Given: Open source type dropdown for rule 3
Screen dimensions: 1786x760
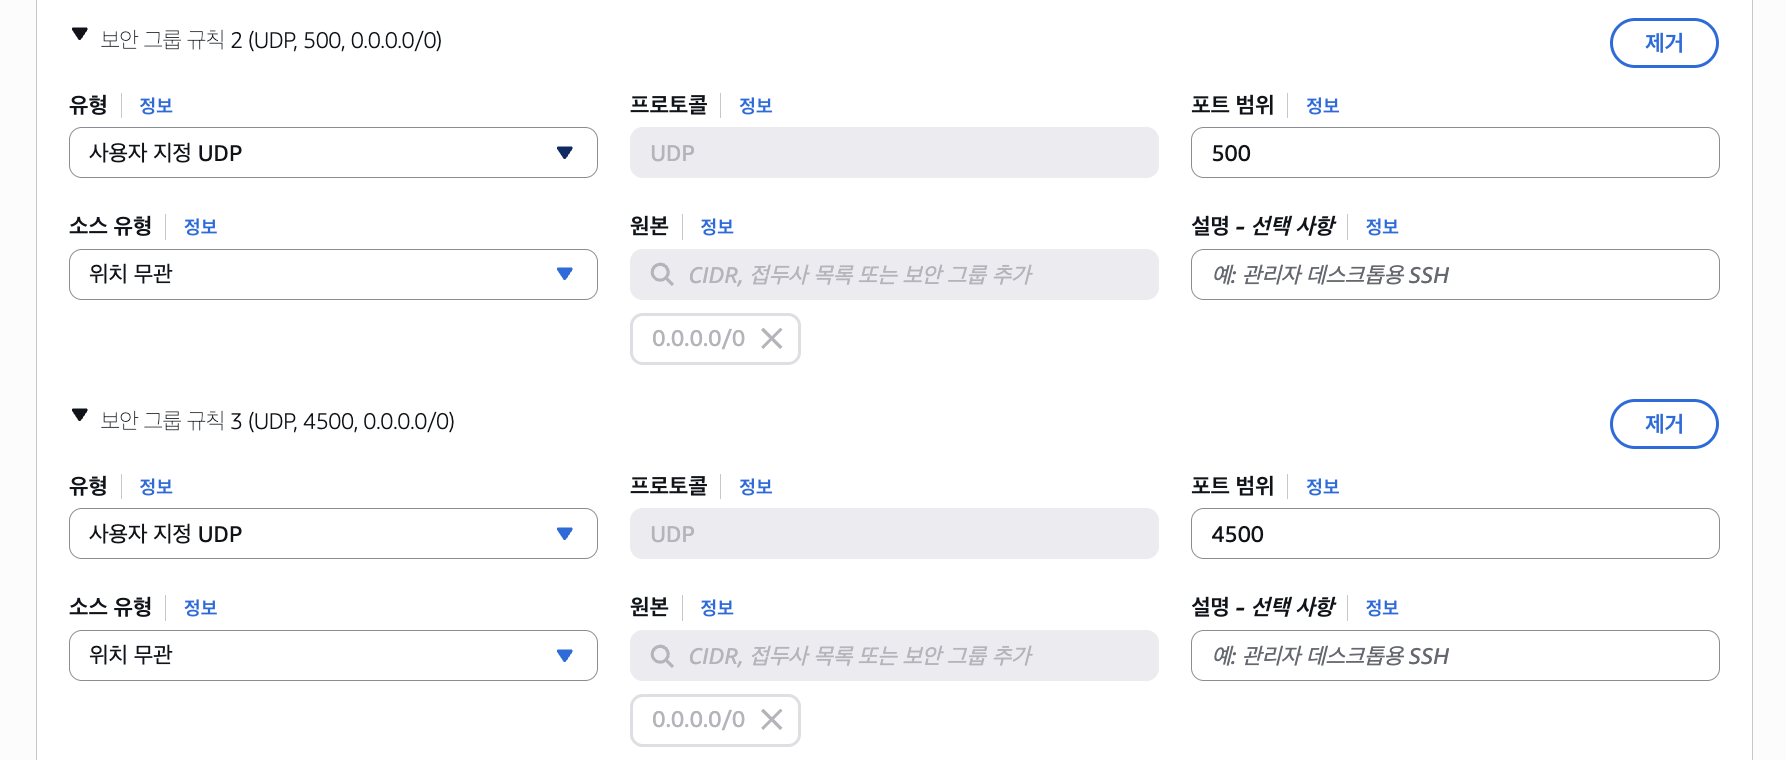Looking at the screenshot, I should click(x=333, y=656).
